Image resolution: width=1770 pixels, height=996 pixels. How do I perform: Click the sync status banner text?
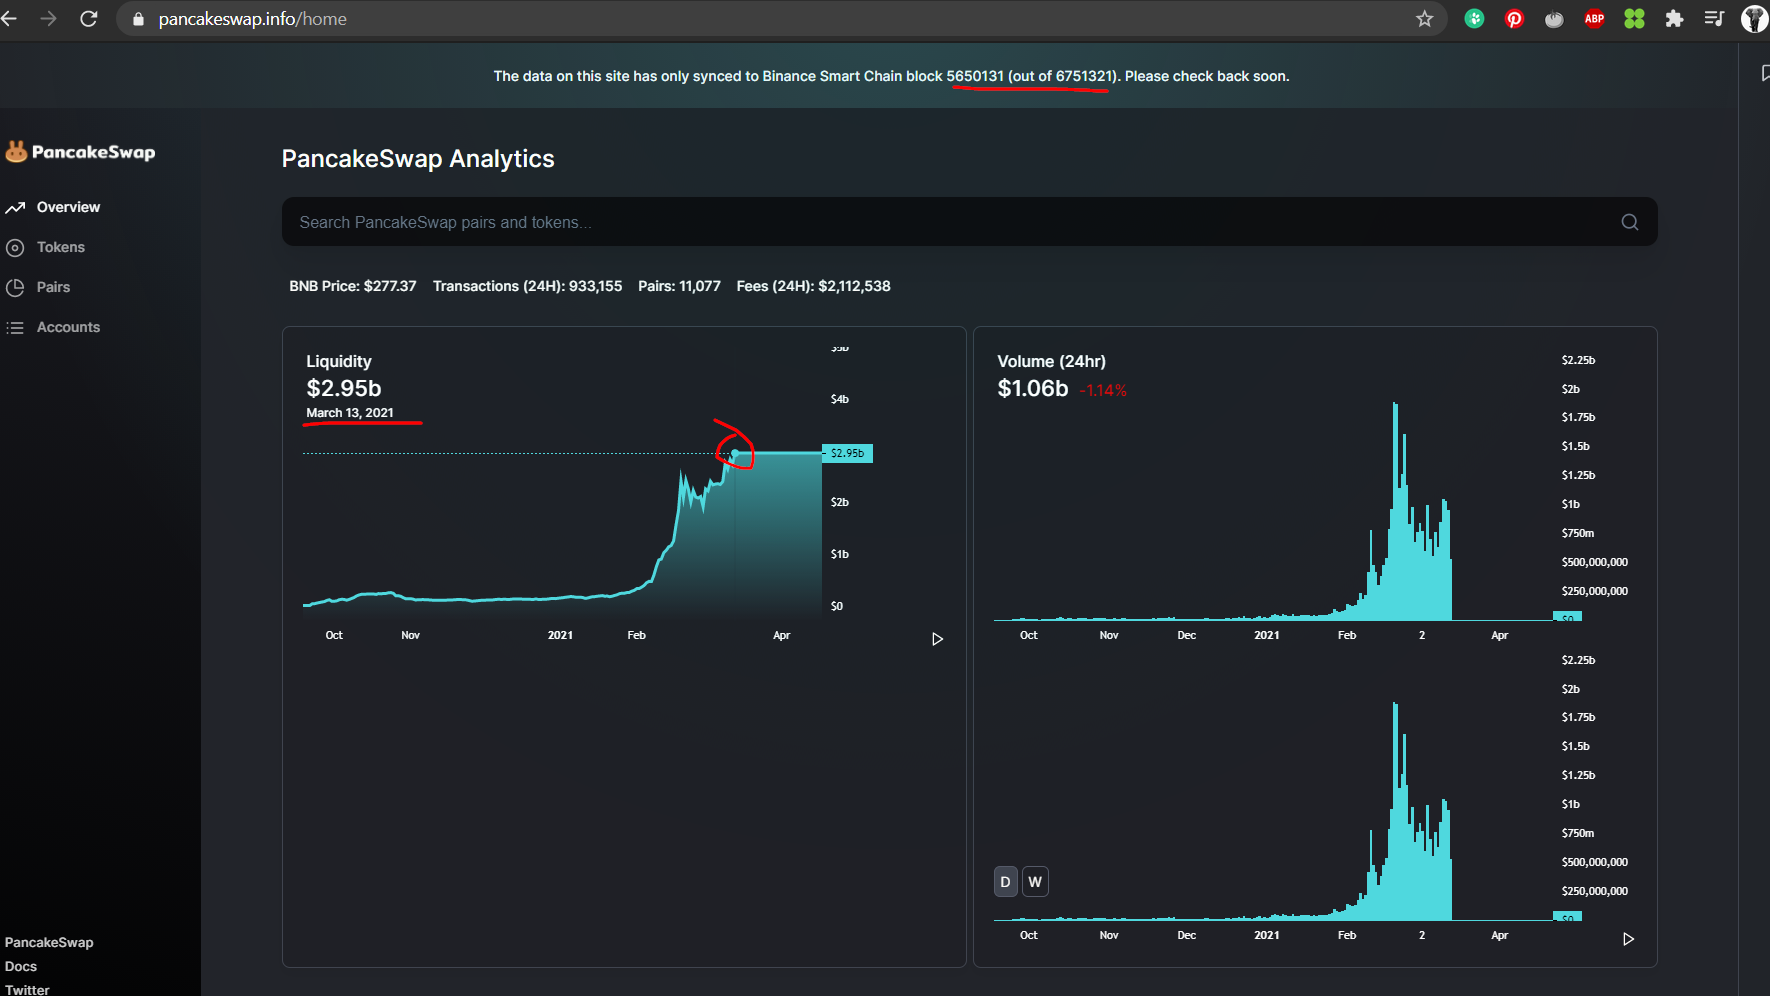coord(891,76)
